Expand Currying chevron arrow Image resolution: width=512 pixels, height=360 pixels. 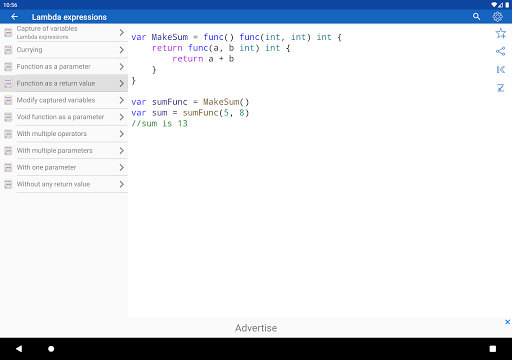[122, 50]
